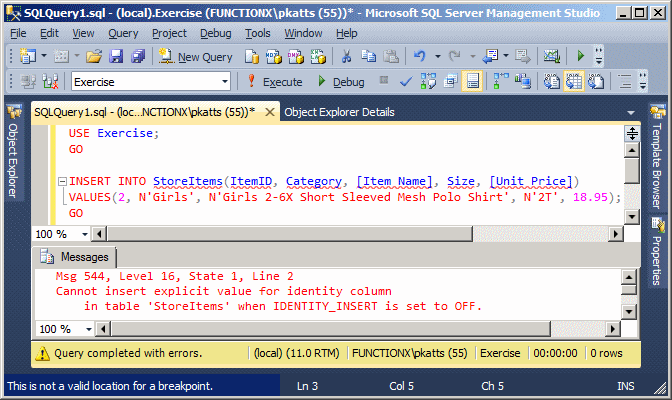Toggle Include Client Statistics
This screenshot has height=400, width=672.
tap(523, 81)
